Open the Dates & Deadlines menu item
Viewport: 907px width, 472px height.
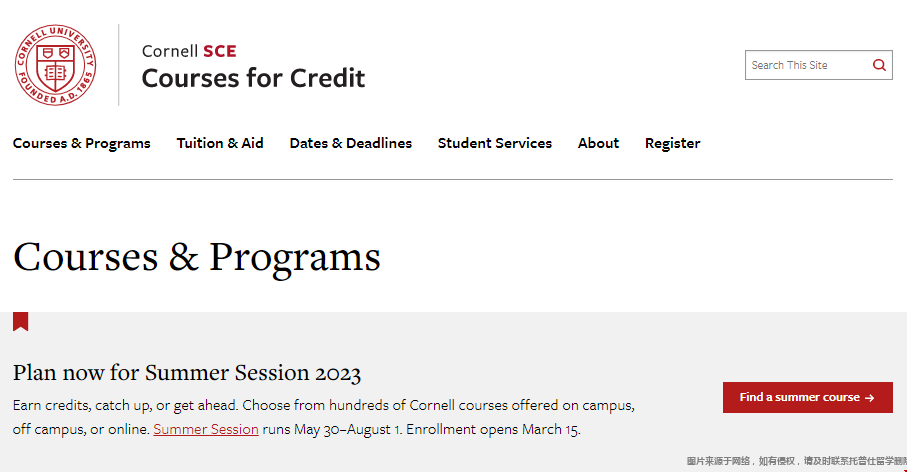tap(350, 143)
